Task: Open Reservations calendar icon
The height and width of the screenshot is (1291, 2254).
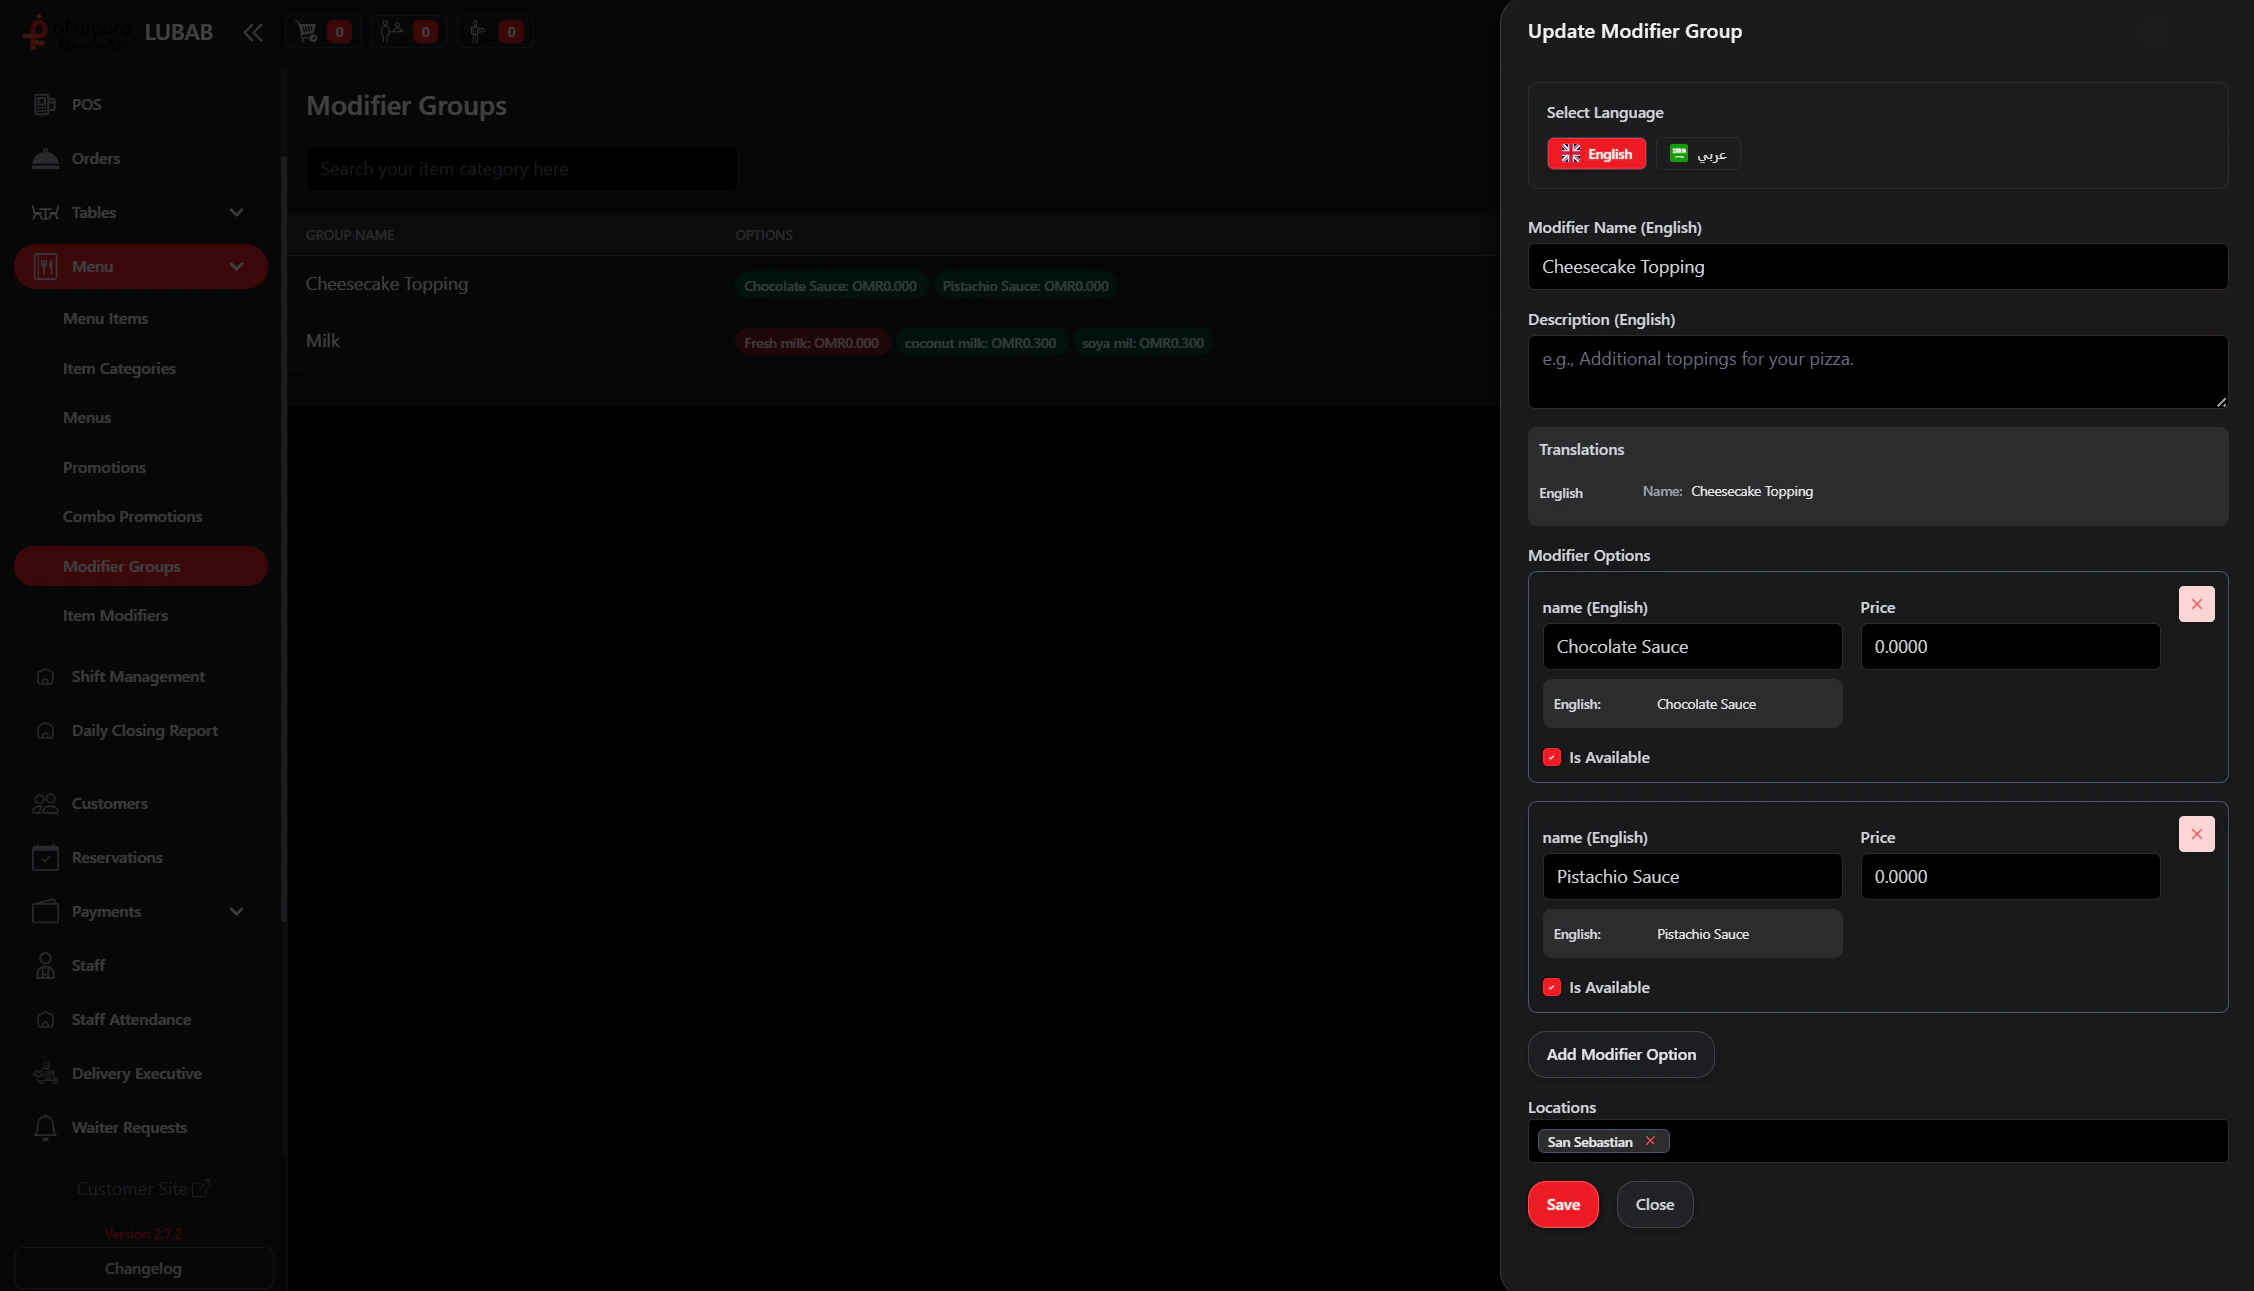Action: (x=45, y=857)
